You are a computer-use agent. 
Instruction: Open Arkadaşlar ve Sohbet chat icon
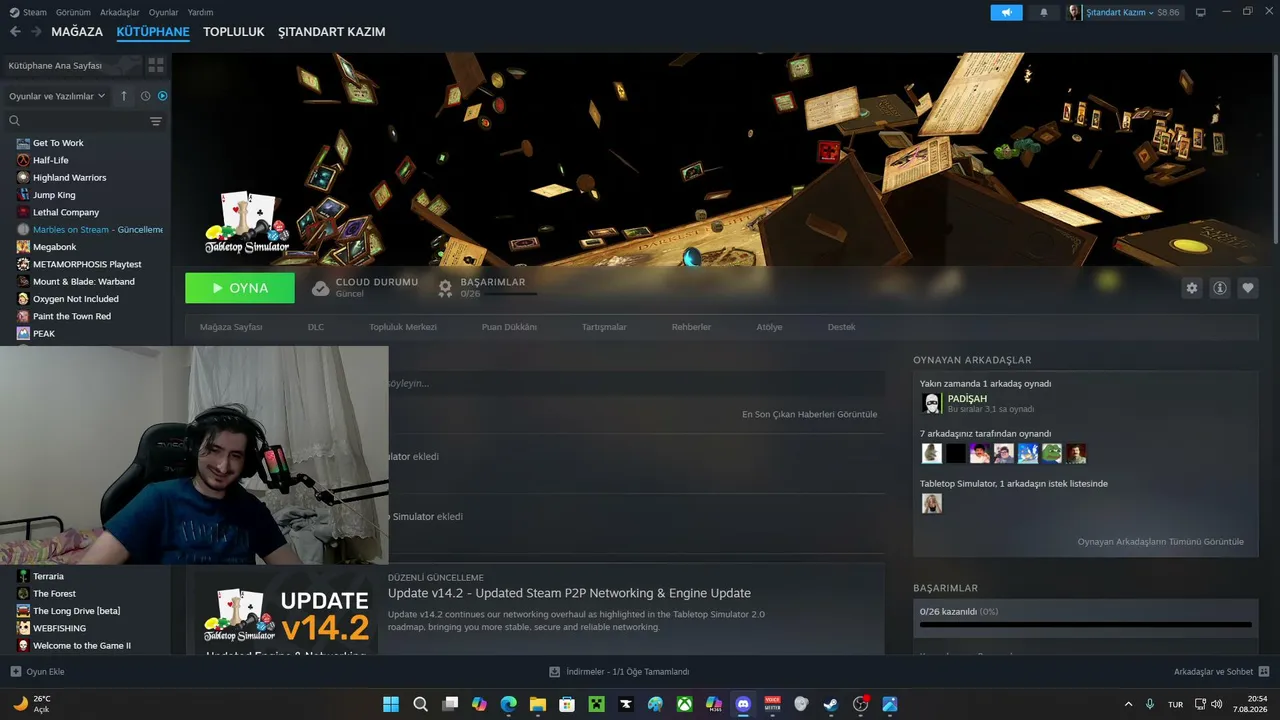tap(1263, 672)
